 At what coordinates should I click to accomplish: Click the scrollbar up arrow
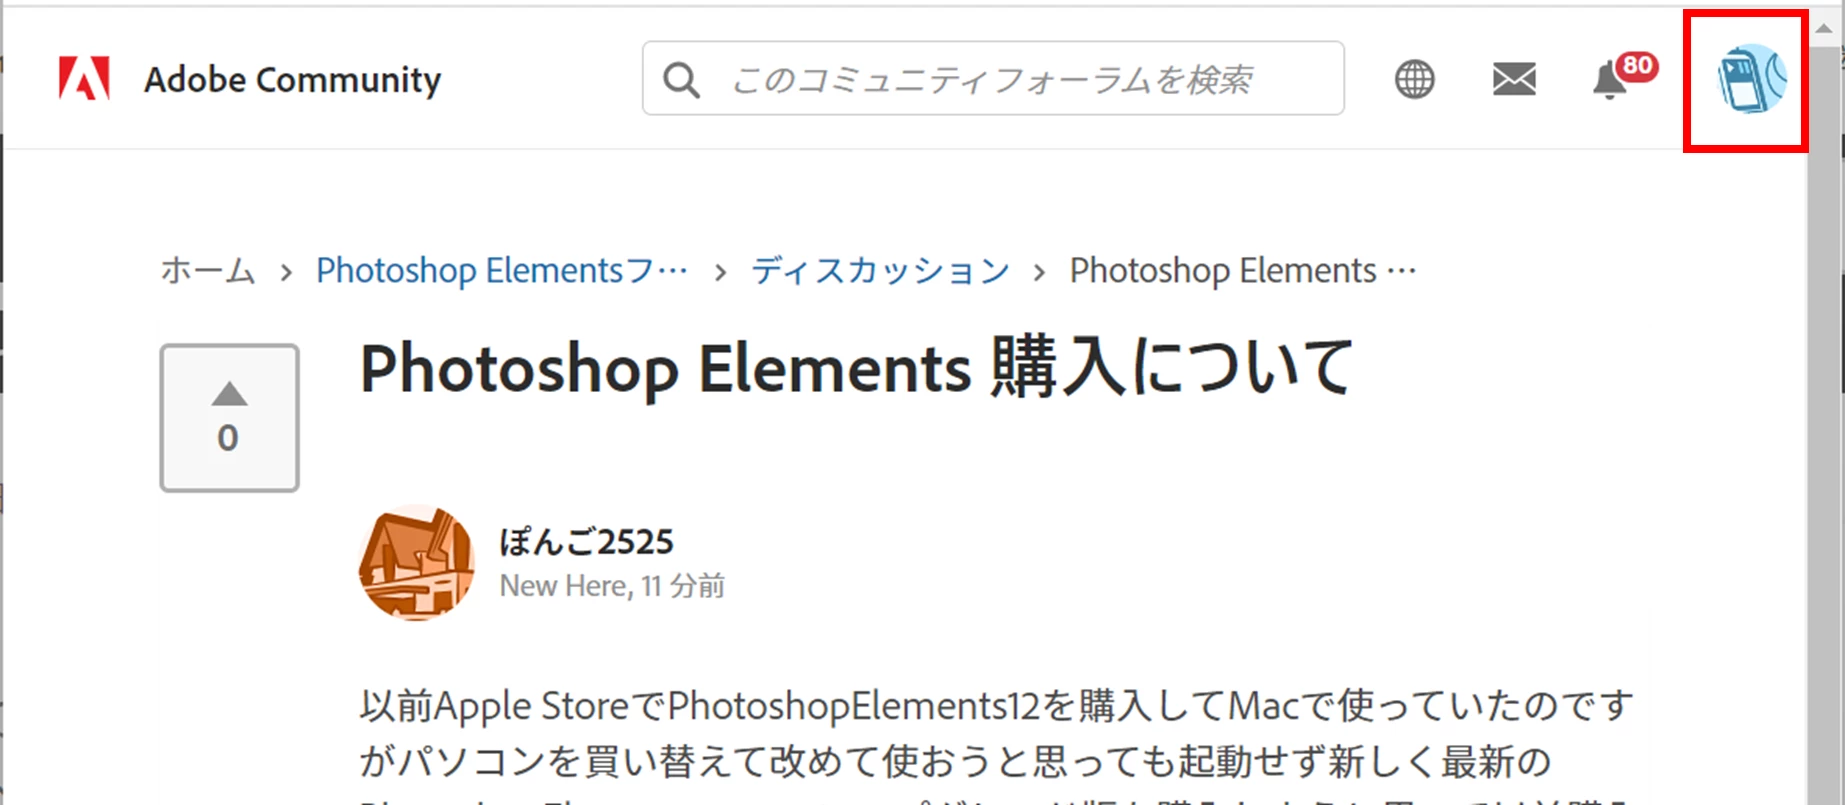point(1824,30)
